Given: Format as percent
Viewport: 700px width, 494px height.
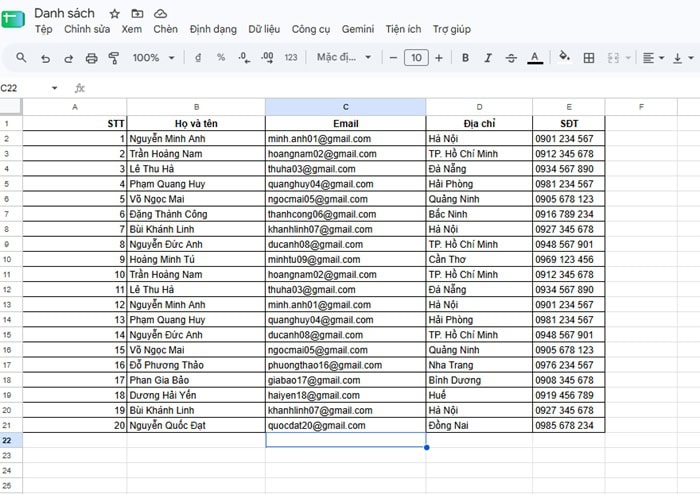Looking at the screenshot, I should 221,58.
